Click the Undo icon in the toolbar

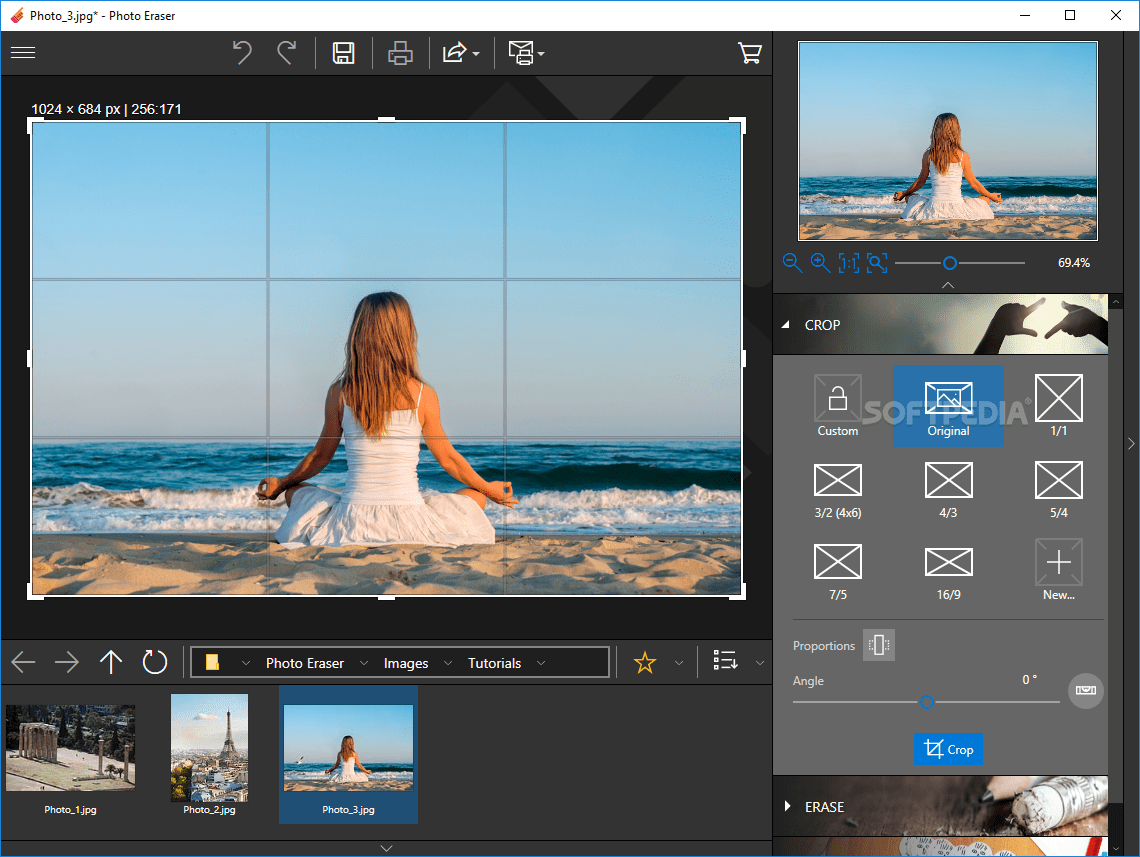(x=242, y=53)
